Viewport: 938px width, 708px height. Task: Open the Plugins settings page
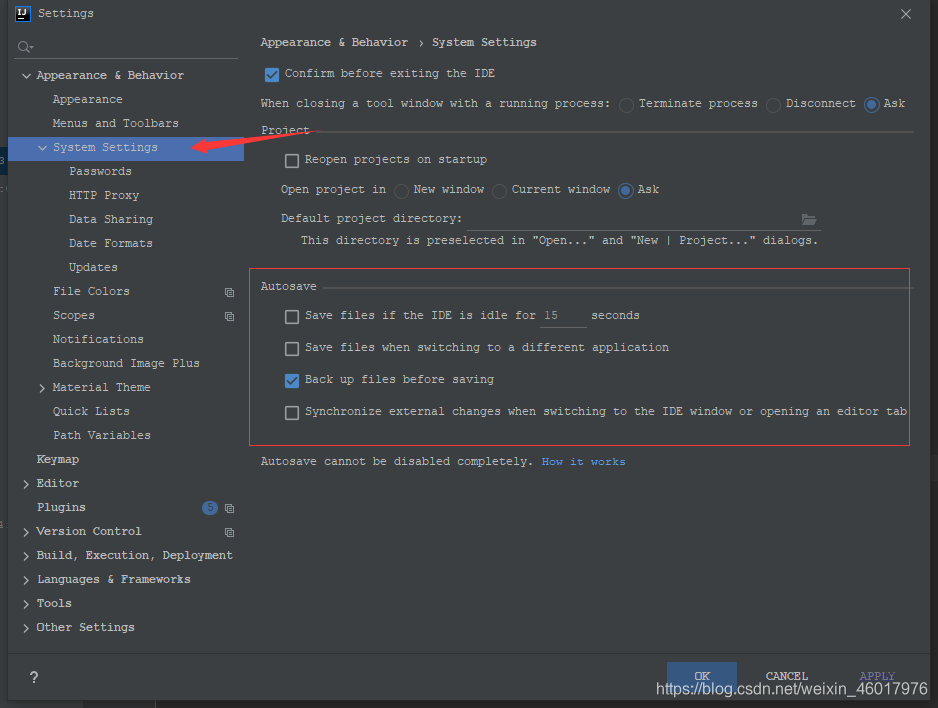point(61,507)
